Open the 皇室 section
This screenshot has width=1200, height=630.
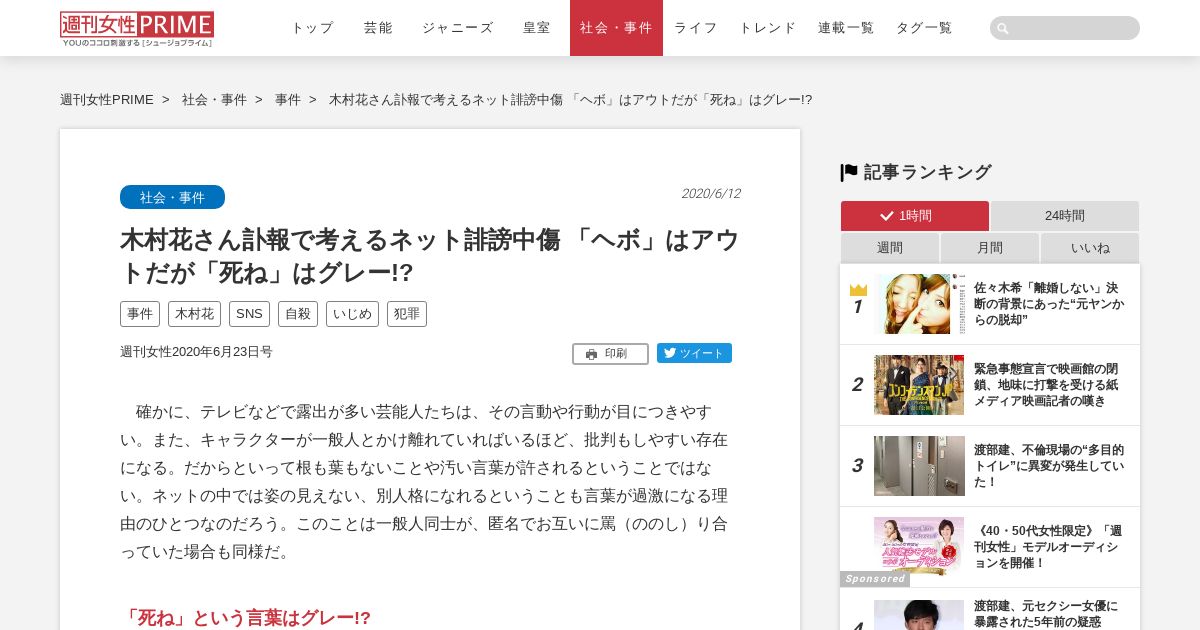coord(537,28)
